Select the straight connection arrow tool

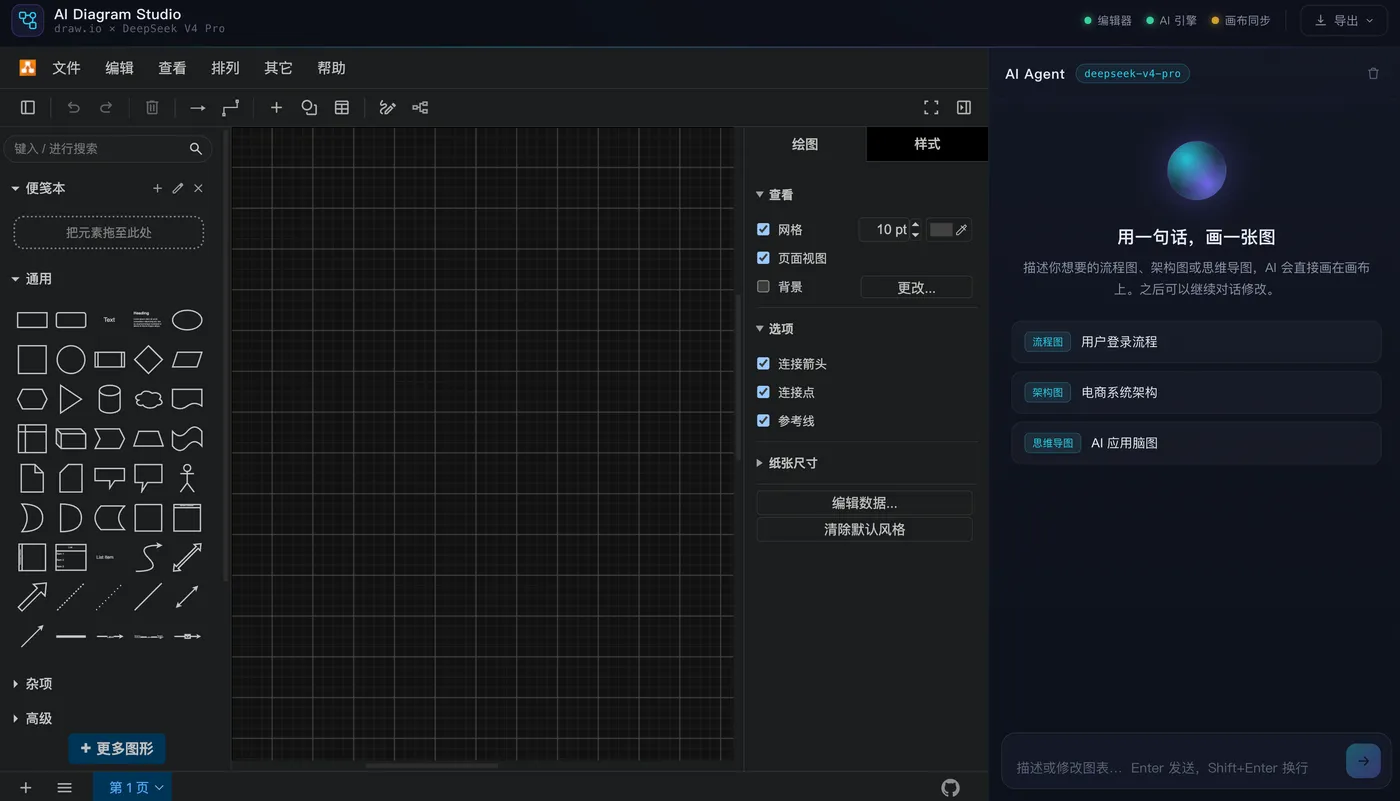198,107
